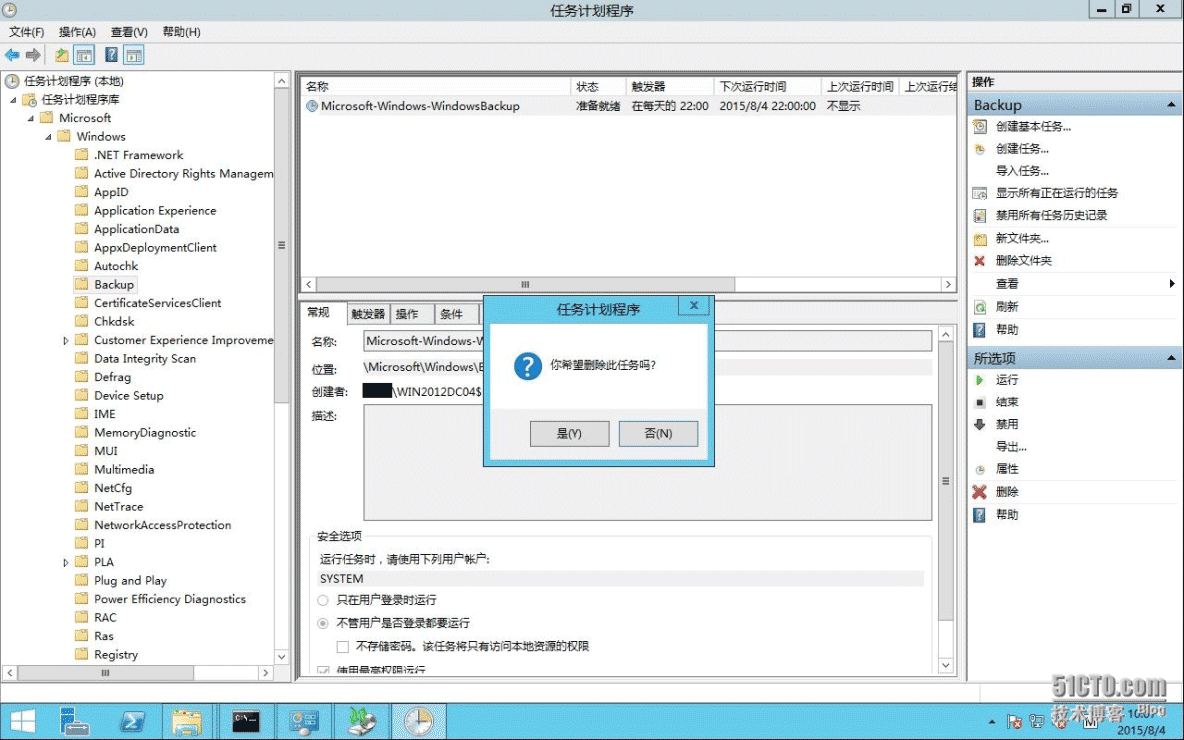The image size is (1184, 740).
Task: Open the 查看(V) menu
Action: 129,32
